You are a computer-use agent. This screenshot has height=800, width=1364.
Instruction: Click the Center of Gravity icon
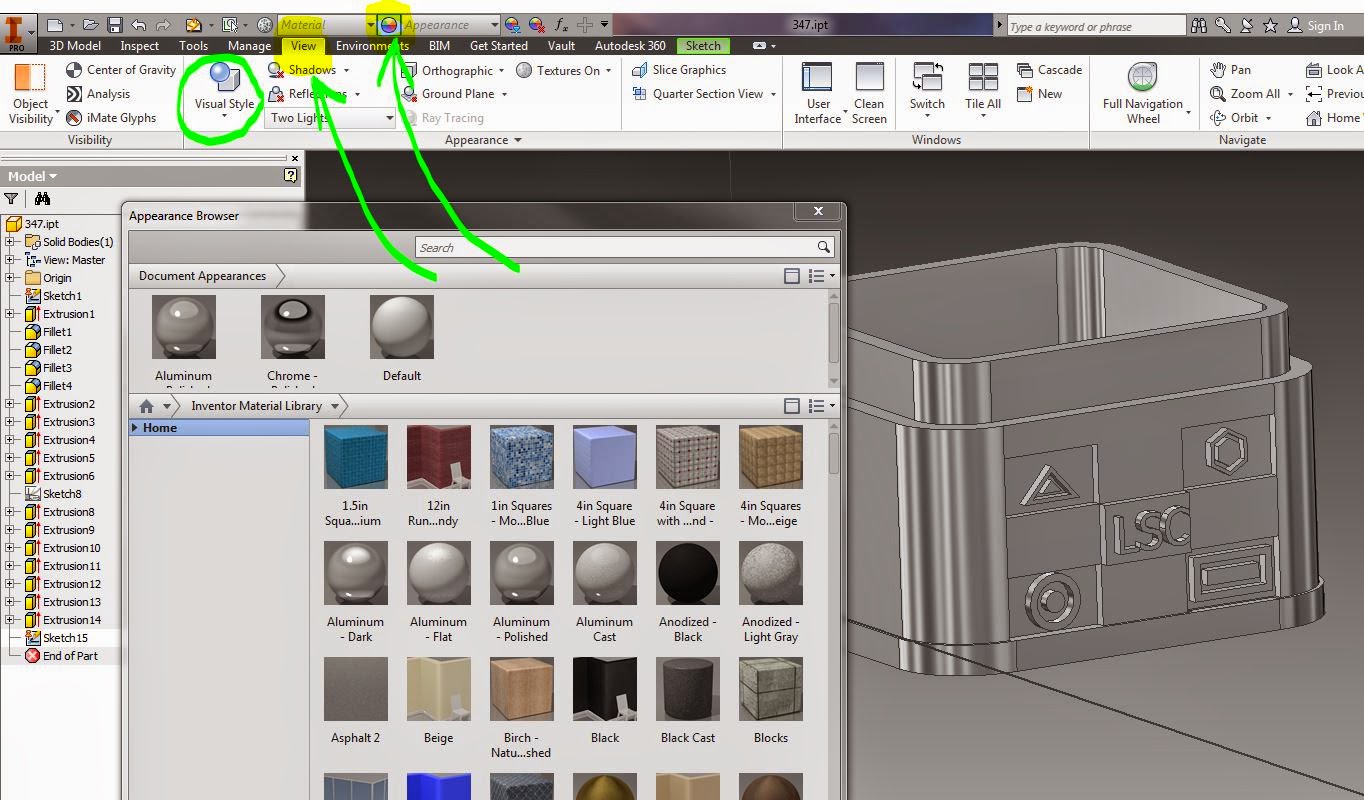72,70
